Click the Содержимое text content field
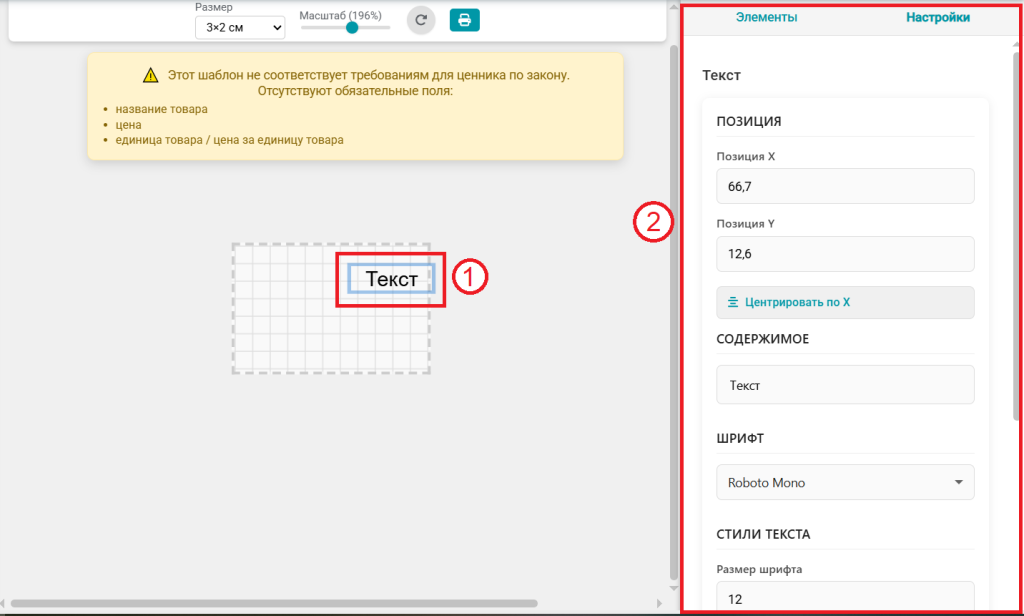This screenshot has width=1024, height=616. [845, 384]
